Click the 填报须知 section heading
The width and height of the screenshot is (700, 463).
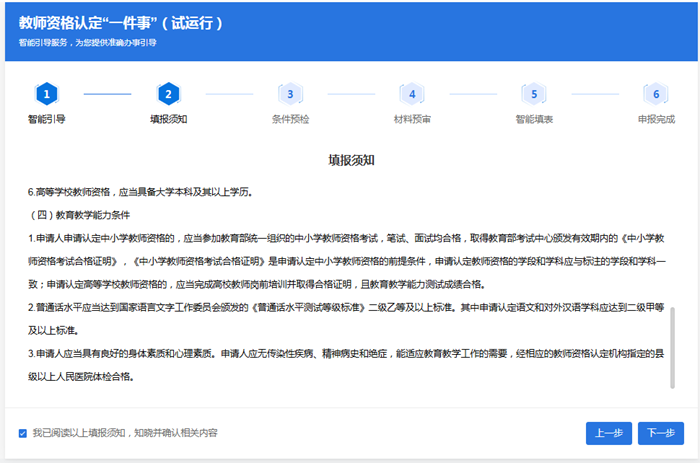(x=351, y=160)
